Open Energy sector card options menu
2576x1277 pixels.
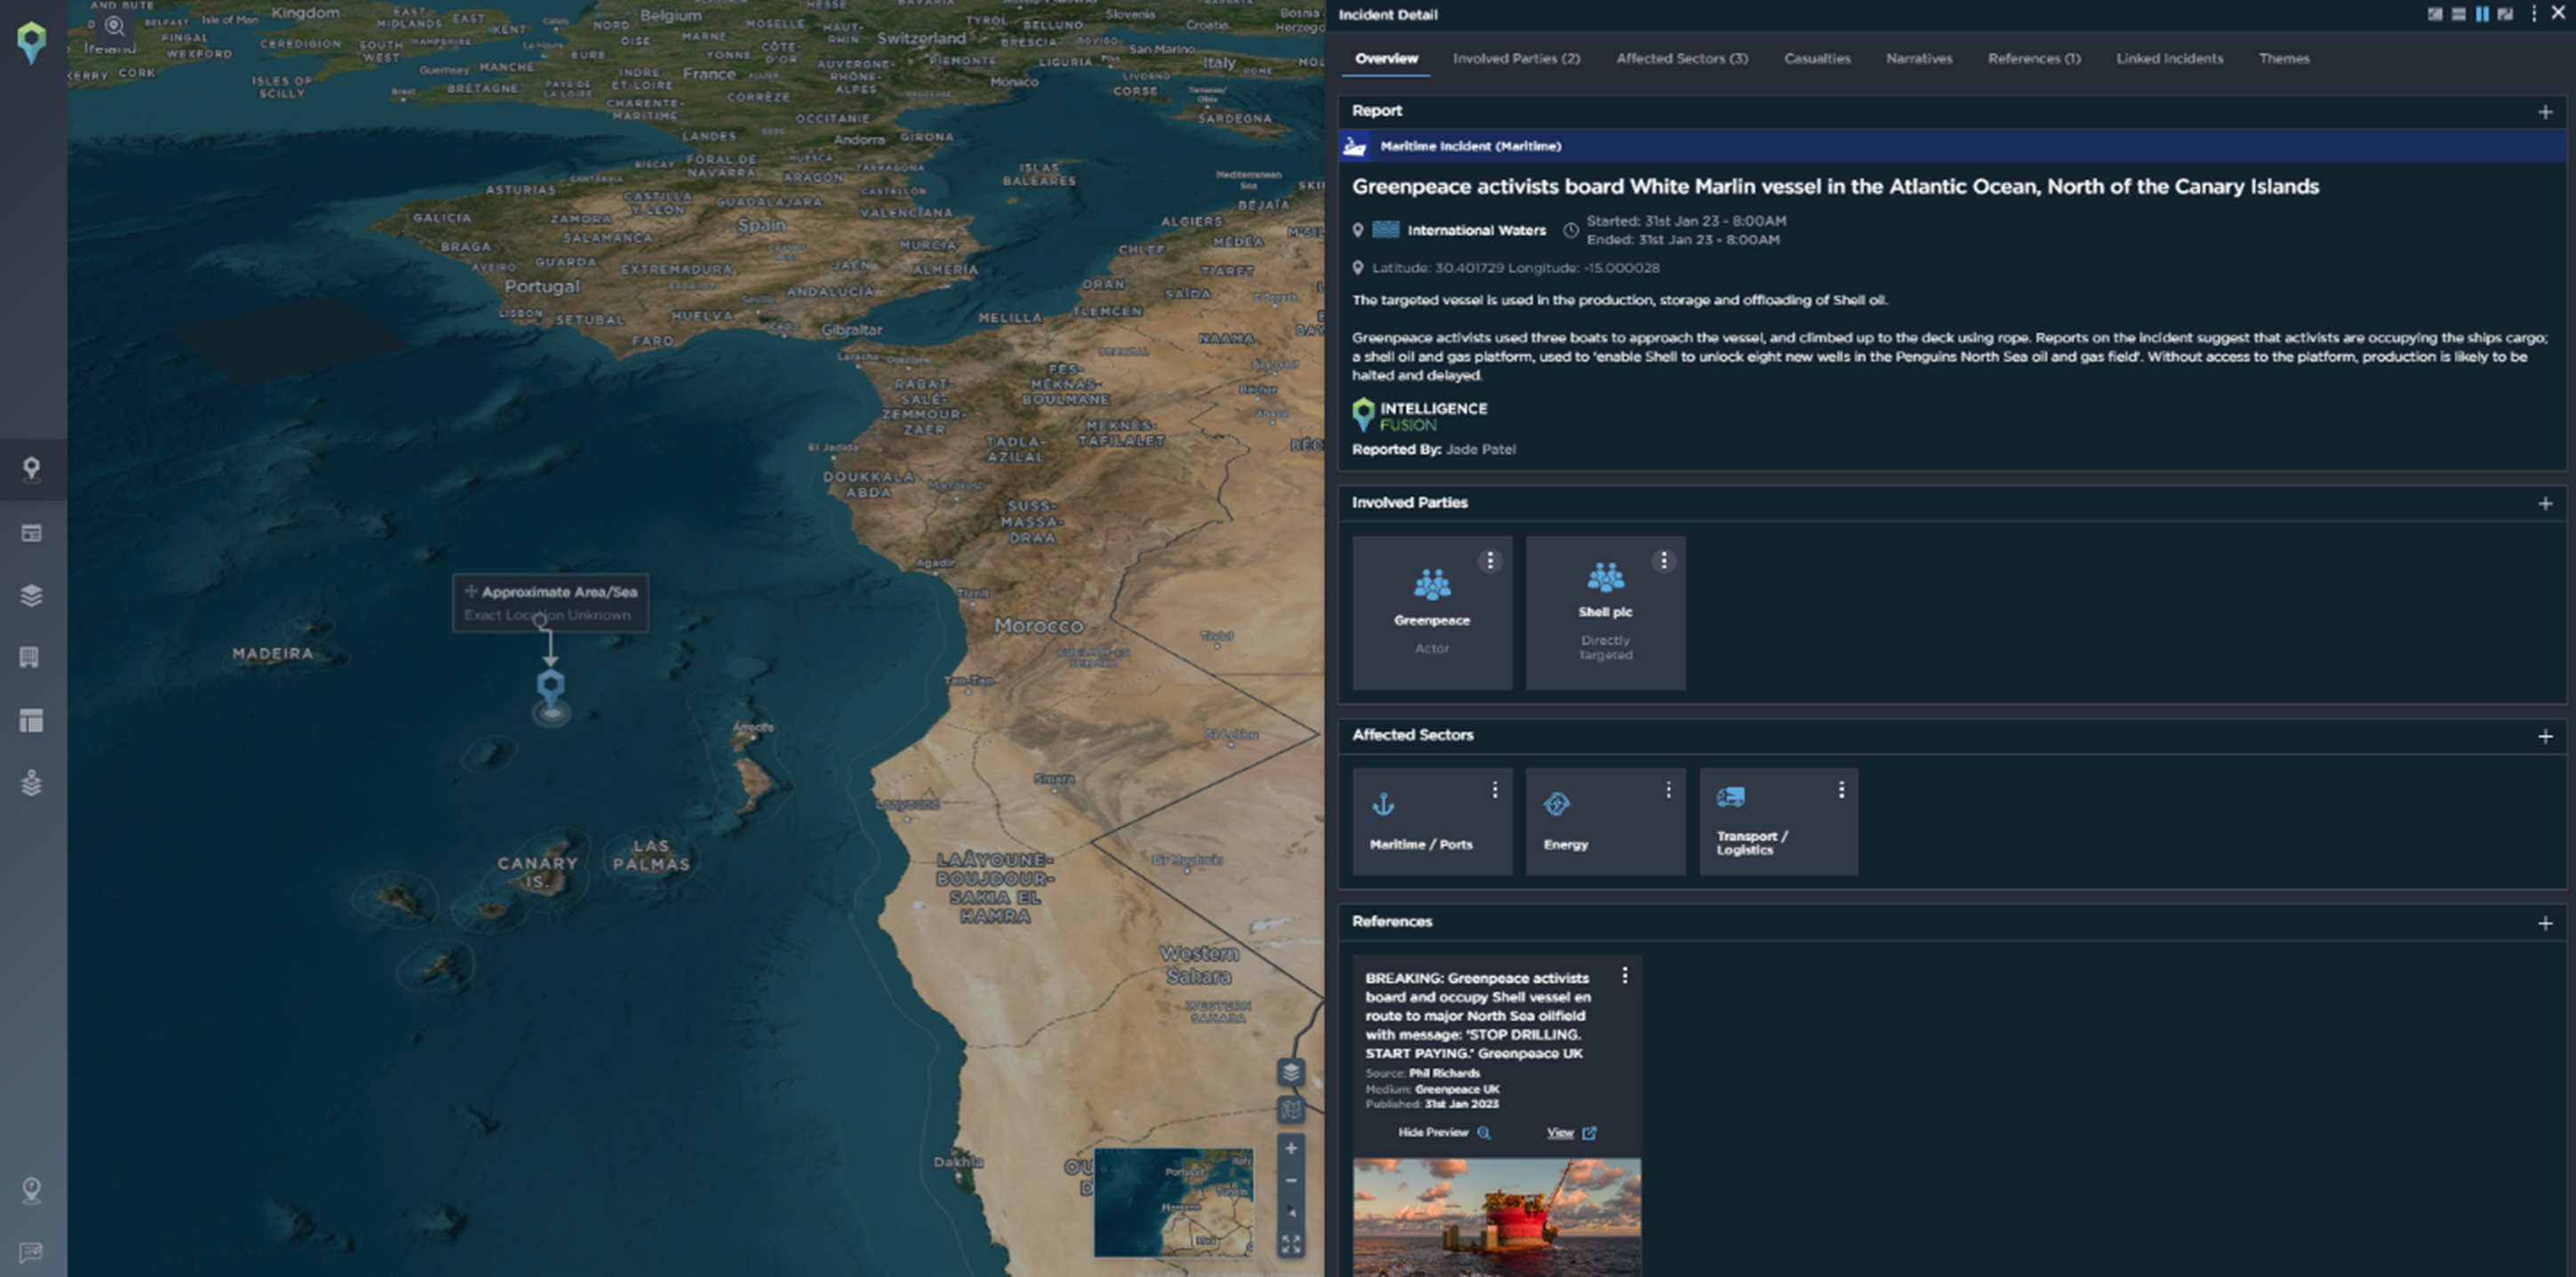tap(1668, 790)
